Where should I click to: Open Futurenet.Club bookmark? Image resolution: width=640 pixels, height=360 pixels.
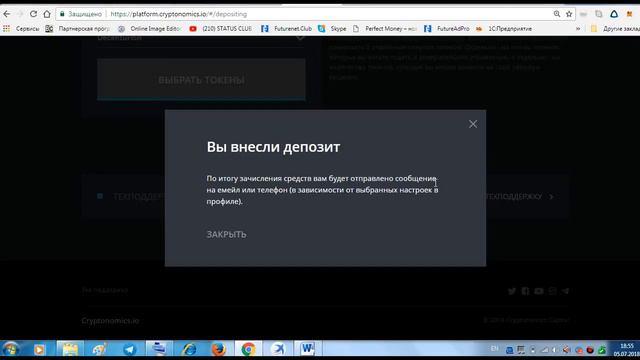(287, 29)
